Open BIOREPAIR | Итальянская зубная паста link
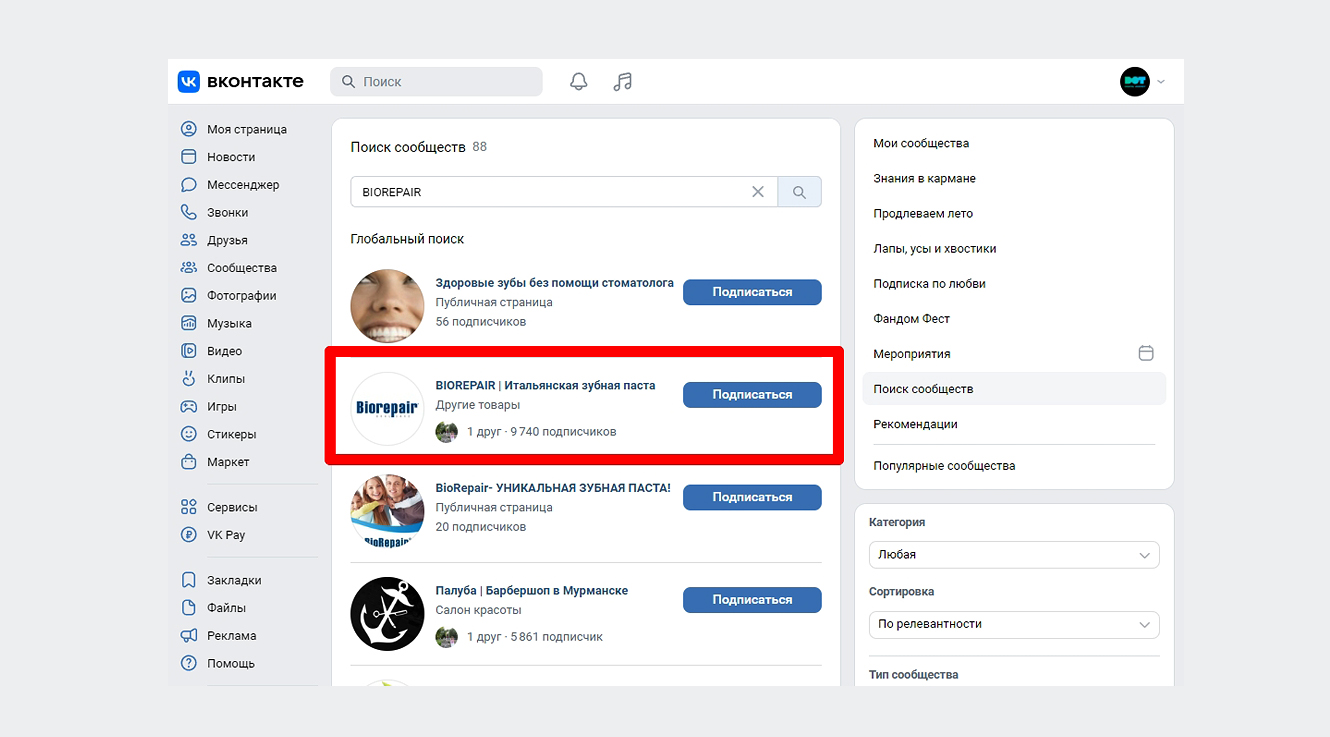 546,385
